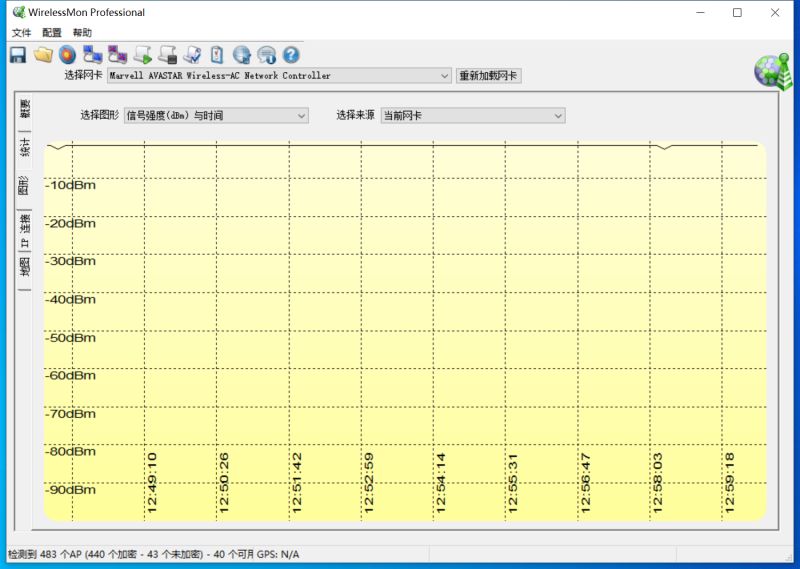Close the WirelessMon window
Image resolution: width=800 pixels, height=569 pixels.
click(775, 12)
